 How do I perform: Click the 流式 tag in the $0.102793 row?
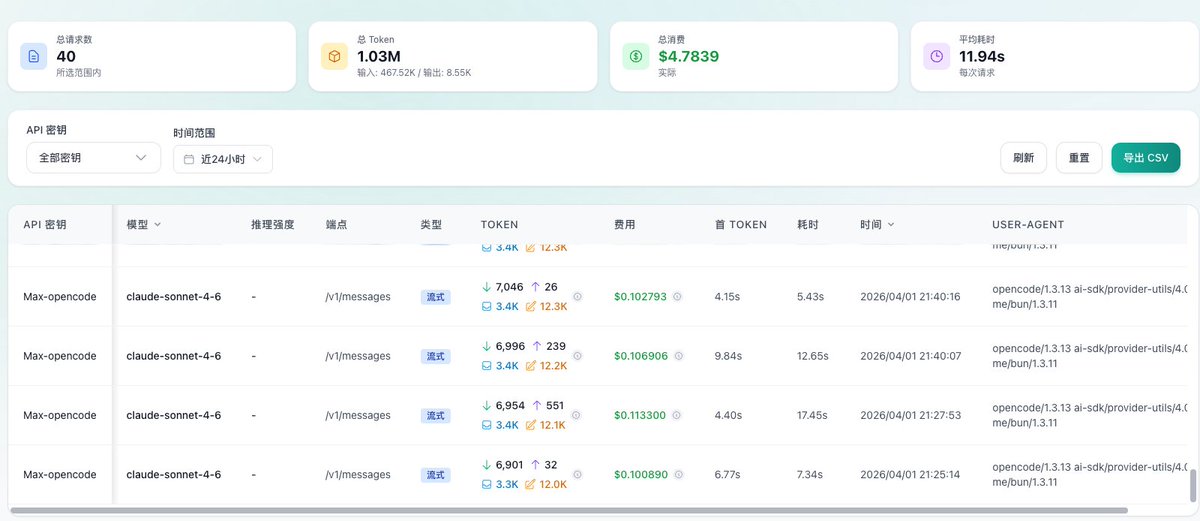[436, 297]
